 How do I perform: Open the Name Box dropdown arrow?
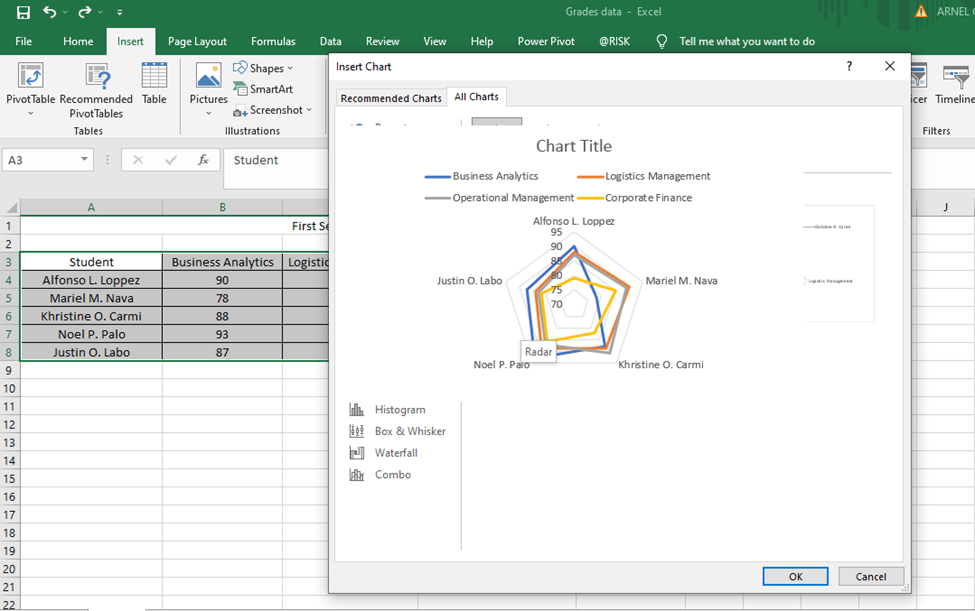coord(85,160)
